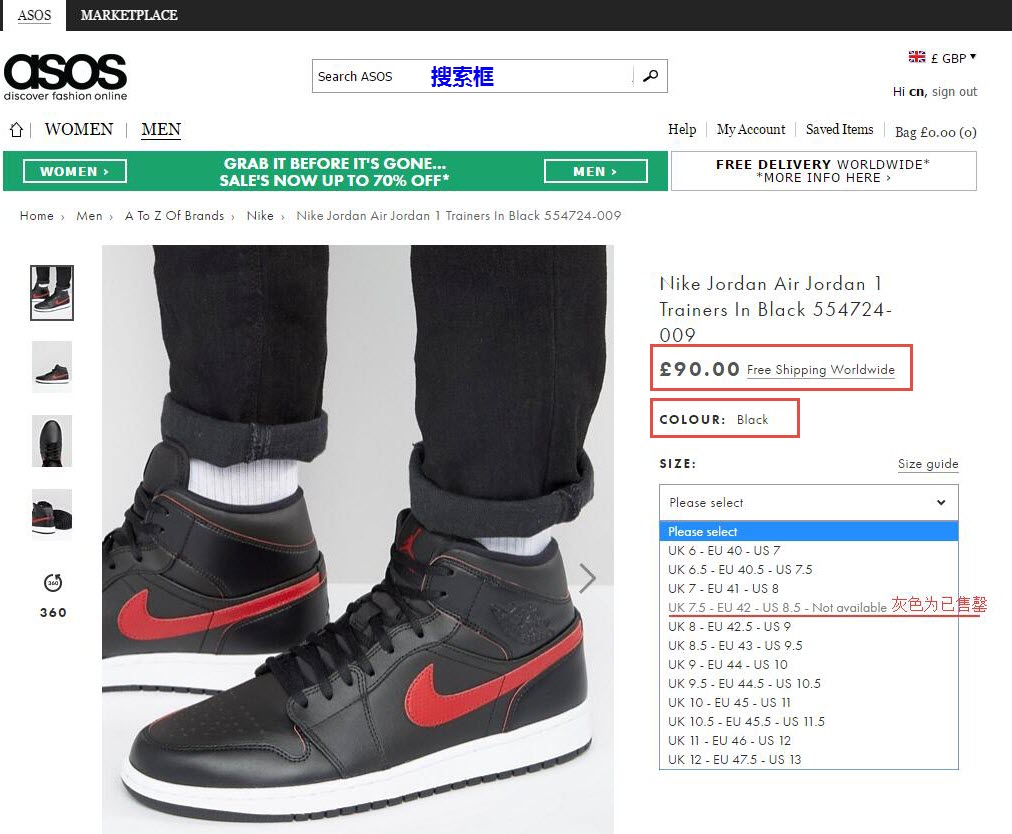Click Free Shipping Worldwide link
Image resolution: width=1012 pixels, height=834 pixels.
coord(820,370)
